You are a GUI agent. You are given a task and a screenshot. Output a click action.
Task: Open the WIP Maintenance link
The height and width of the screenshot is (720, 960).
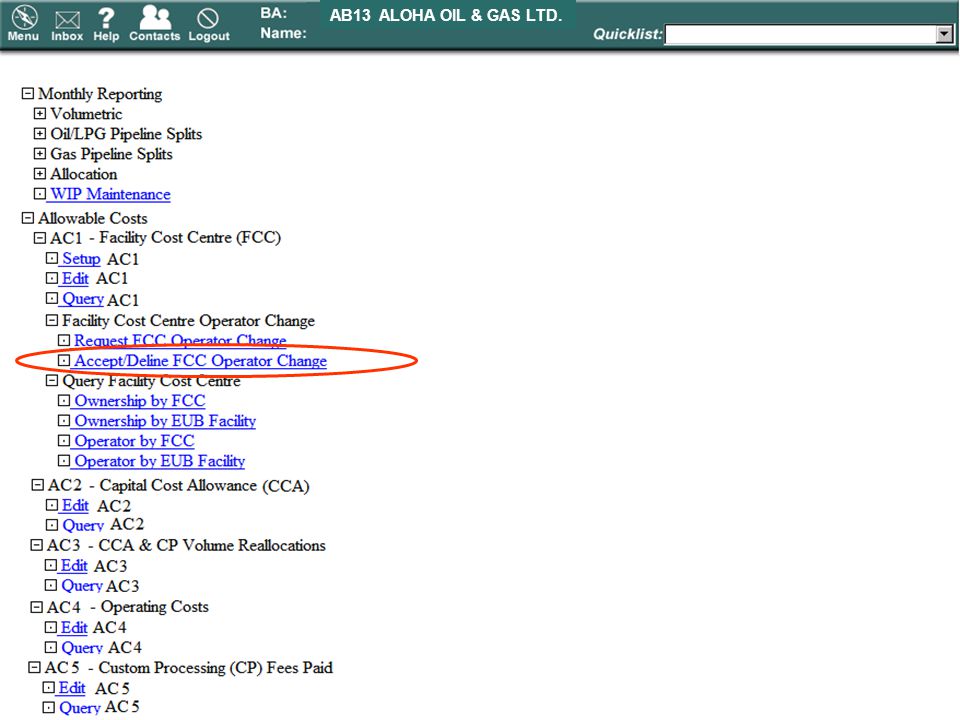click(x=110, y=194)
